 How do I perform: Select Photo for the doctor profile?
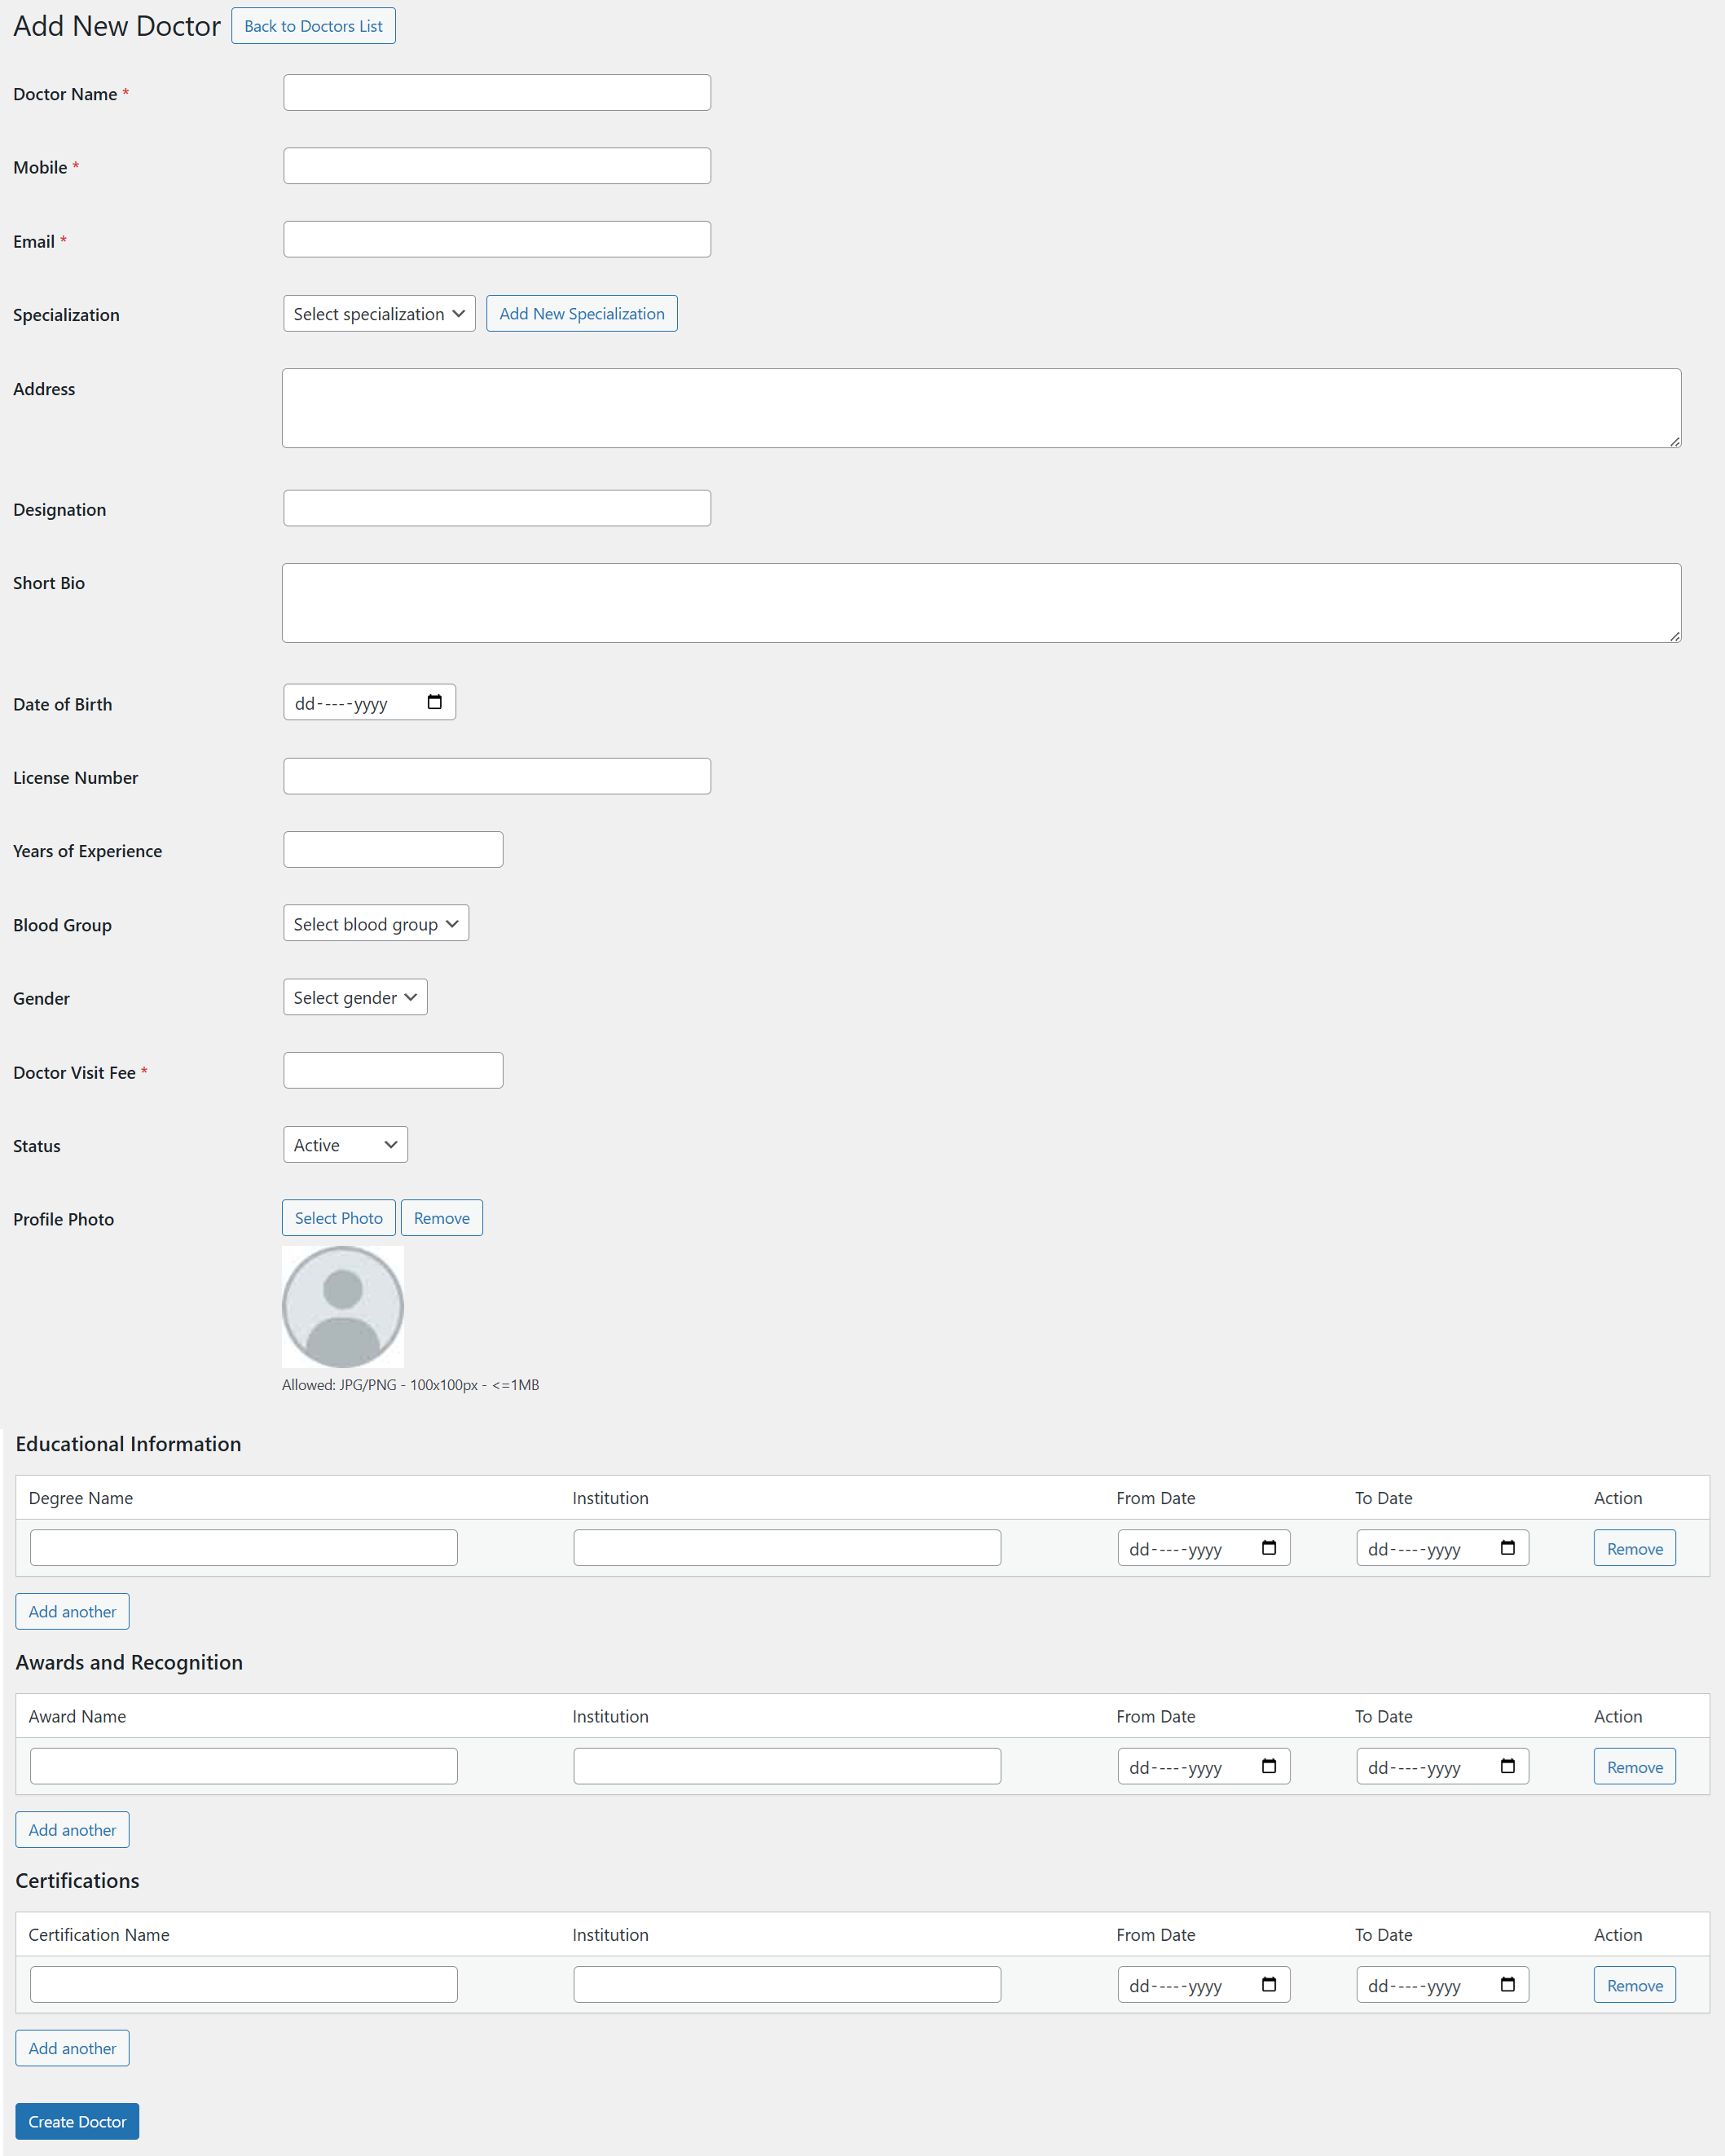click(x=338, y=1217)
